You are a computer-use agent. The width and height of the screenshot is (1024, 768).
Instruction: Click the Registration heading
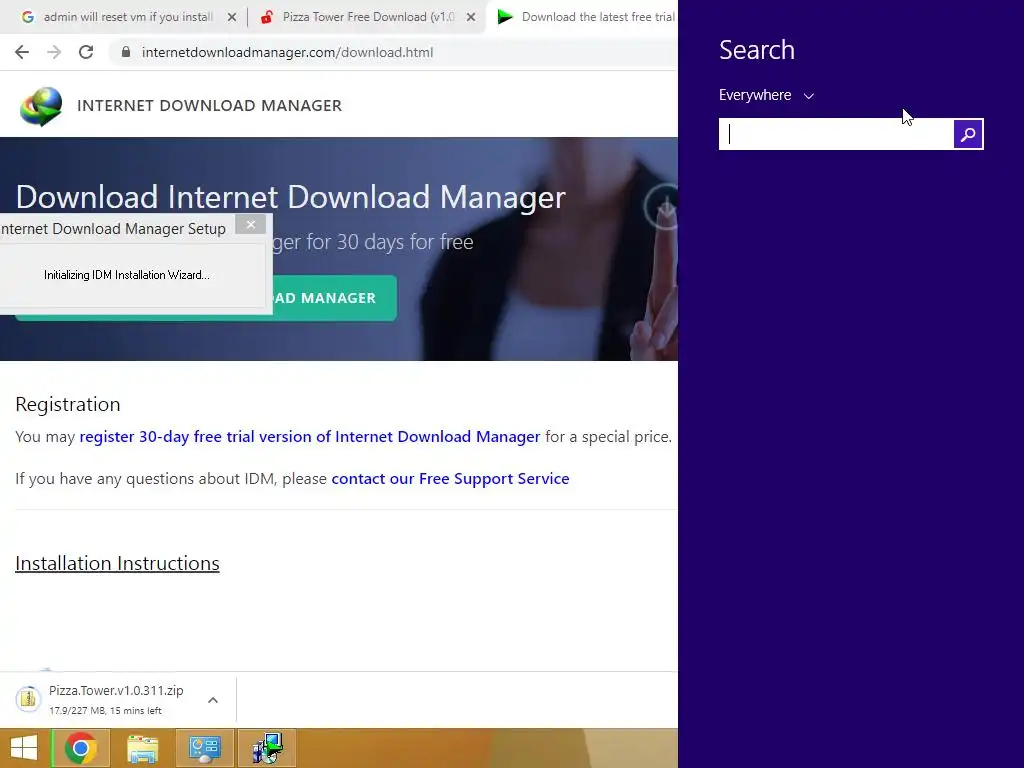pyautogui.click(x=68, y=404)
